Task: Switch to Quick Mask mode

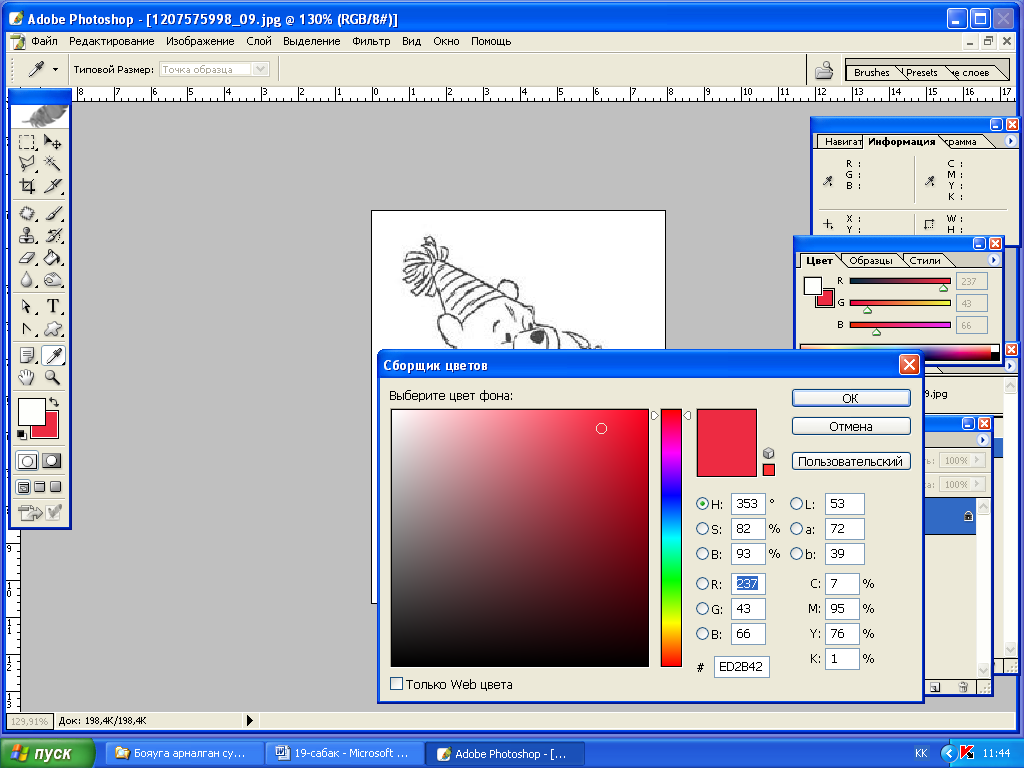Action: (52, 461)
